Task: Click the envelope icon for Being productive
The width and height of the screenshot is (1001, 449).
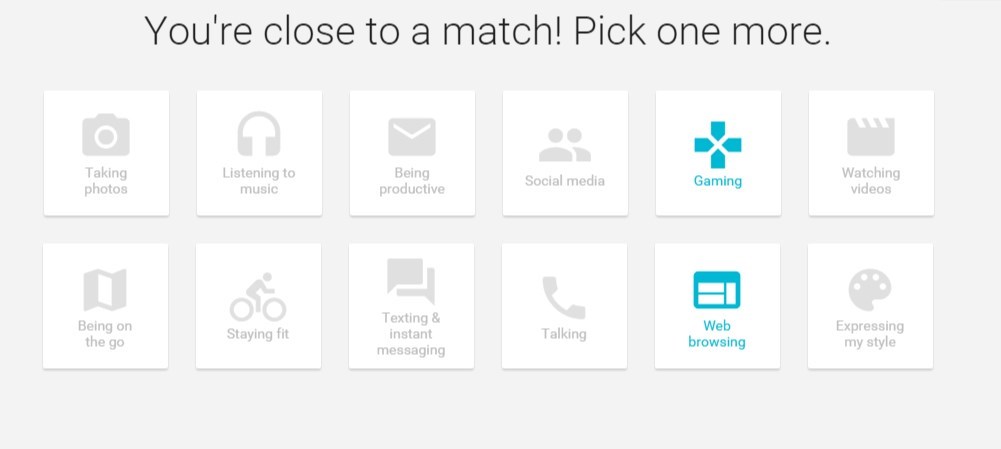Action: 412,136
